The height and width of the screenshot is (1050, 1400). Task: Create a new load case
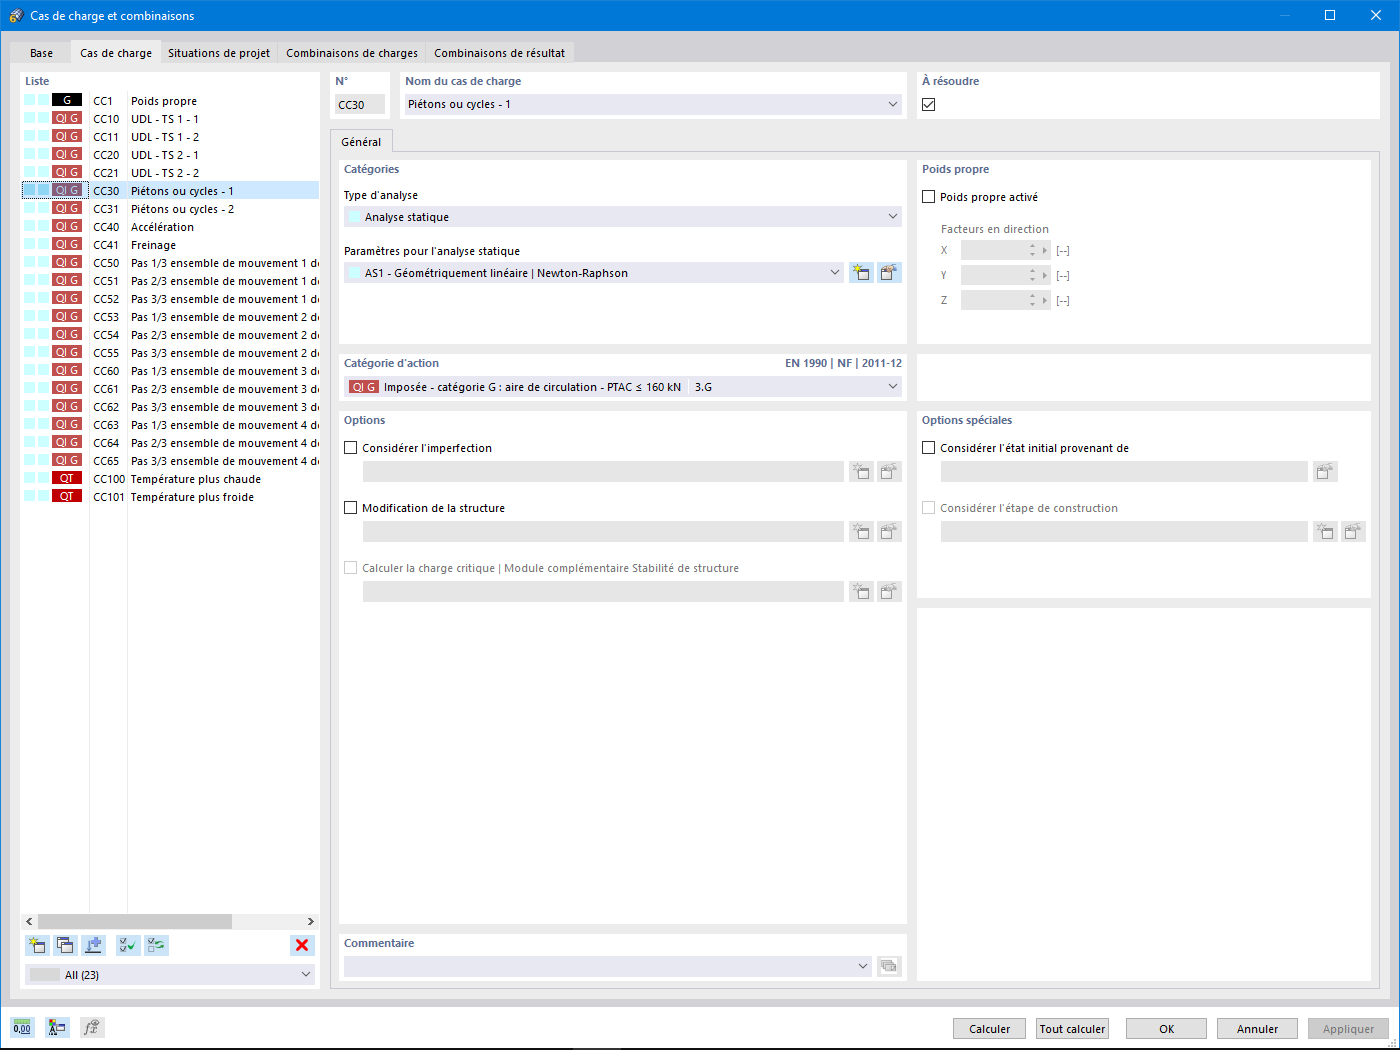coord(37,945)
